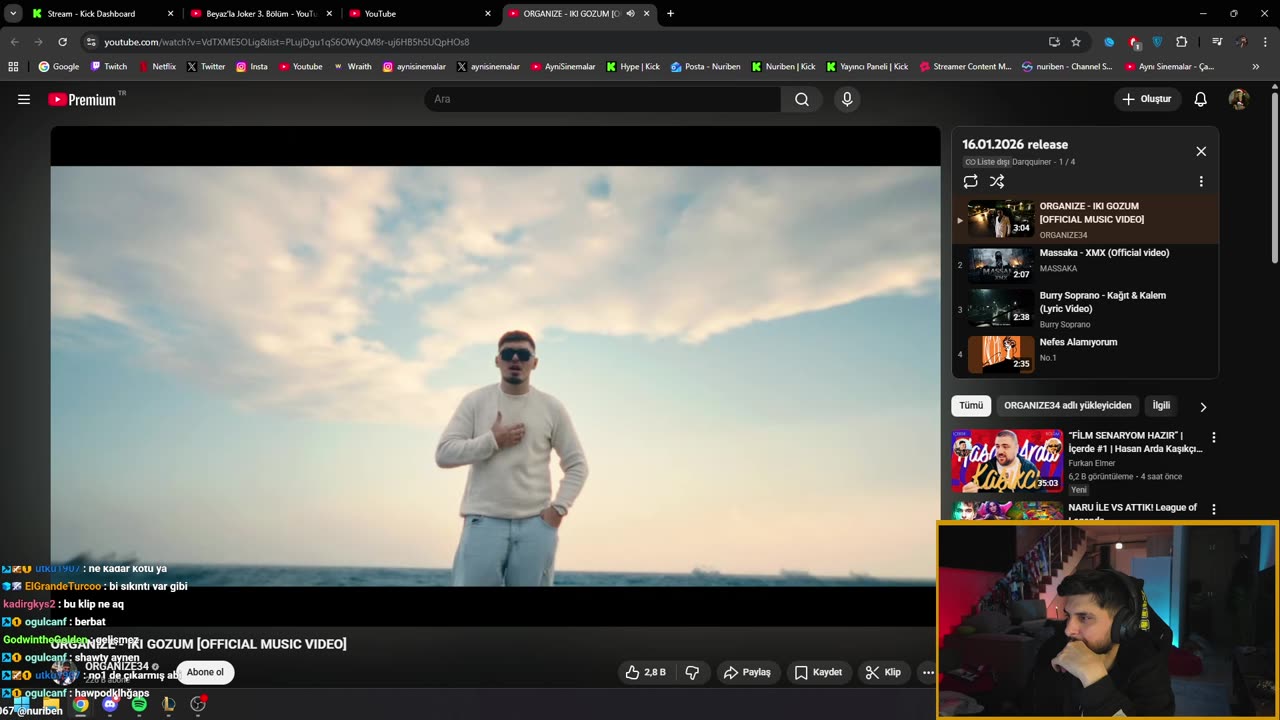Viewport: 1280px width, 720px height.
Task: Toggle playlist shuffle
Action: (x=997, y=181)
